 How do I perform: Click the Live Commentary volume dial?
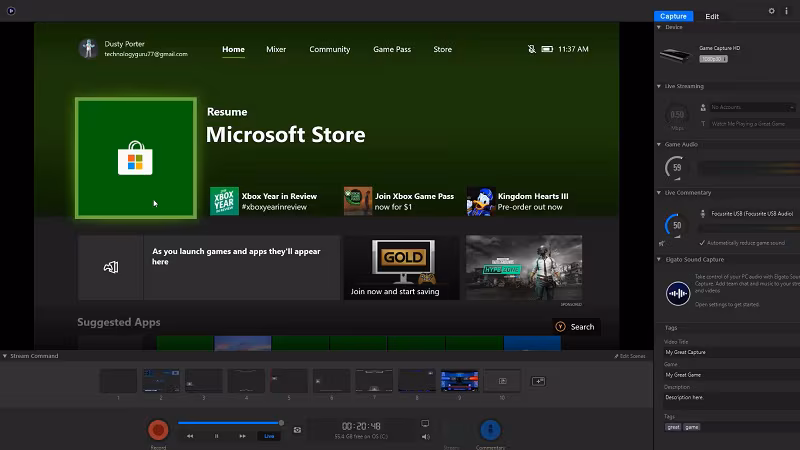[677, 226]
